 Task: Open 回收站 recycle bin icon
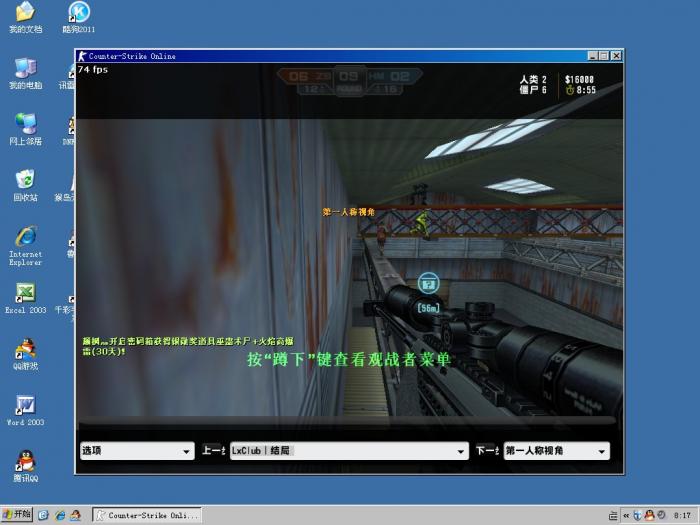25,185
